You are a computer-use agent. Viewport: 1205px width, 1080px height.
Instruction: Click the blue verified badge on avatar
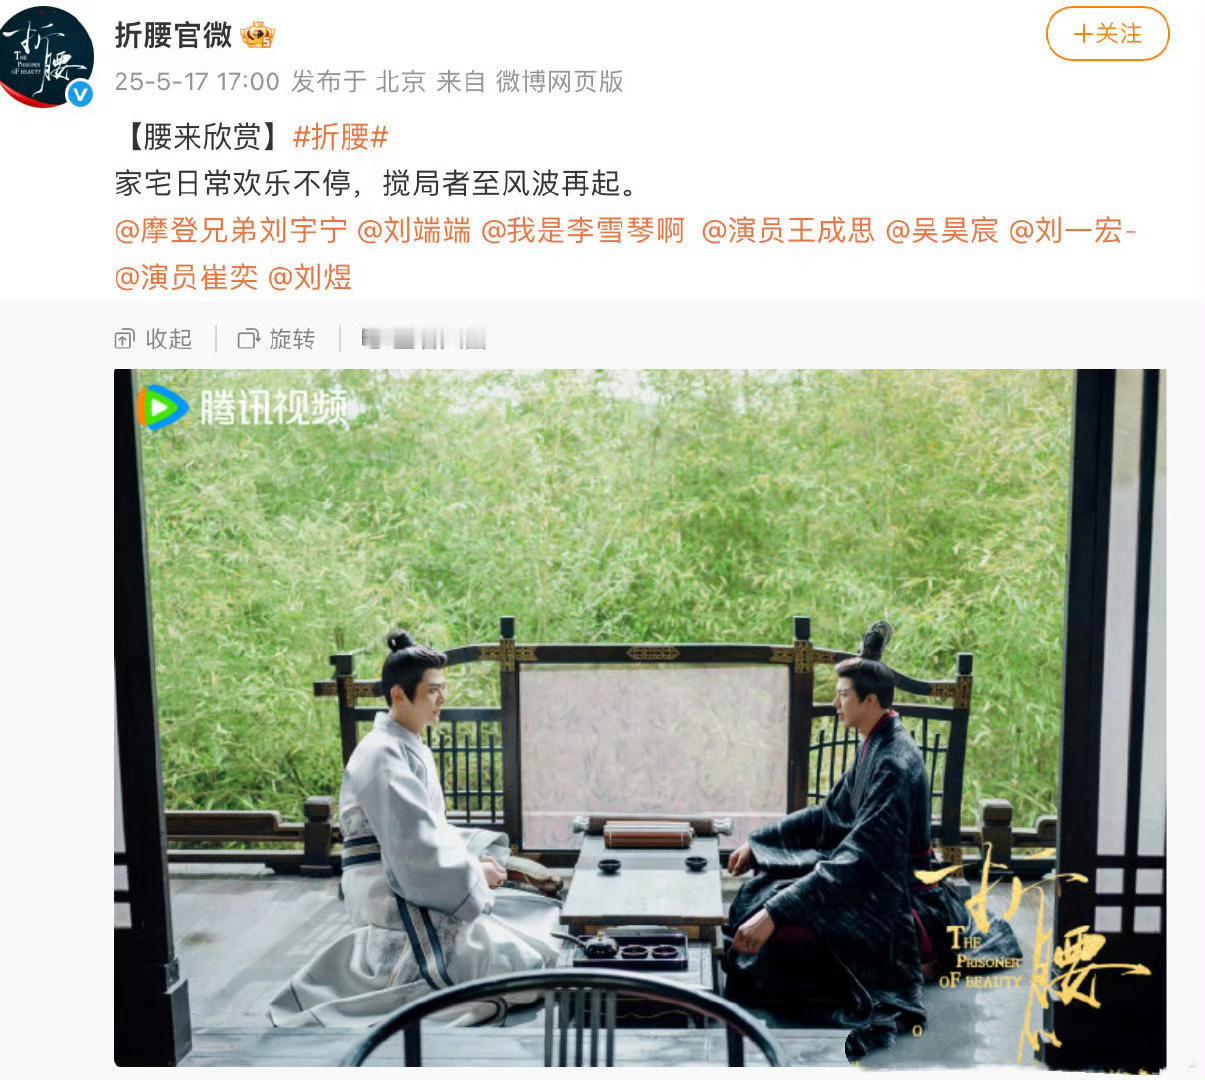click(80, 94)
